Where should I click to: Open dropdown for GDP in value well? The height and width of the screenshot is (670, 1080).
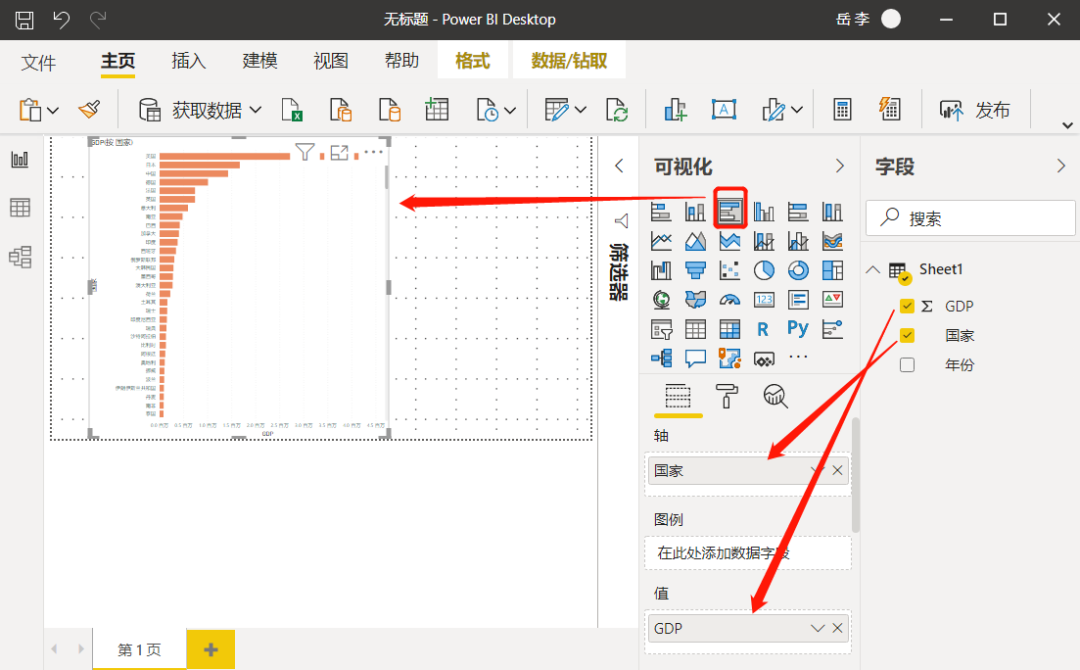click(817, 628)
